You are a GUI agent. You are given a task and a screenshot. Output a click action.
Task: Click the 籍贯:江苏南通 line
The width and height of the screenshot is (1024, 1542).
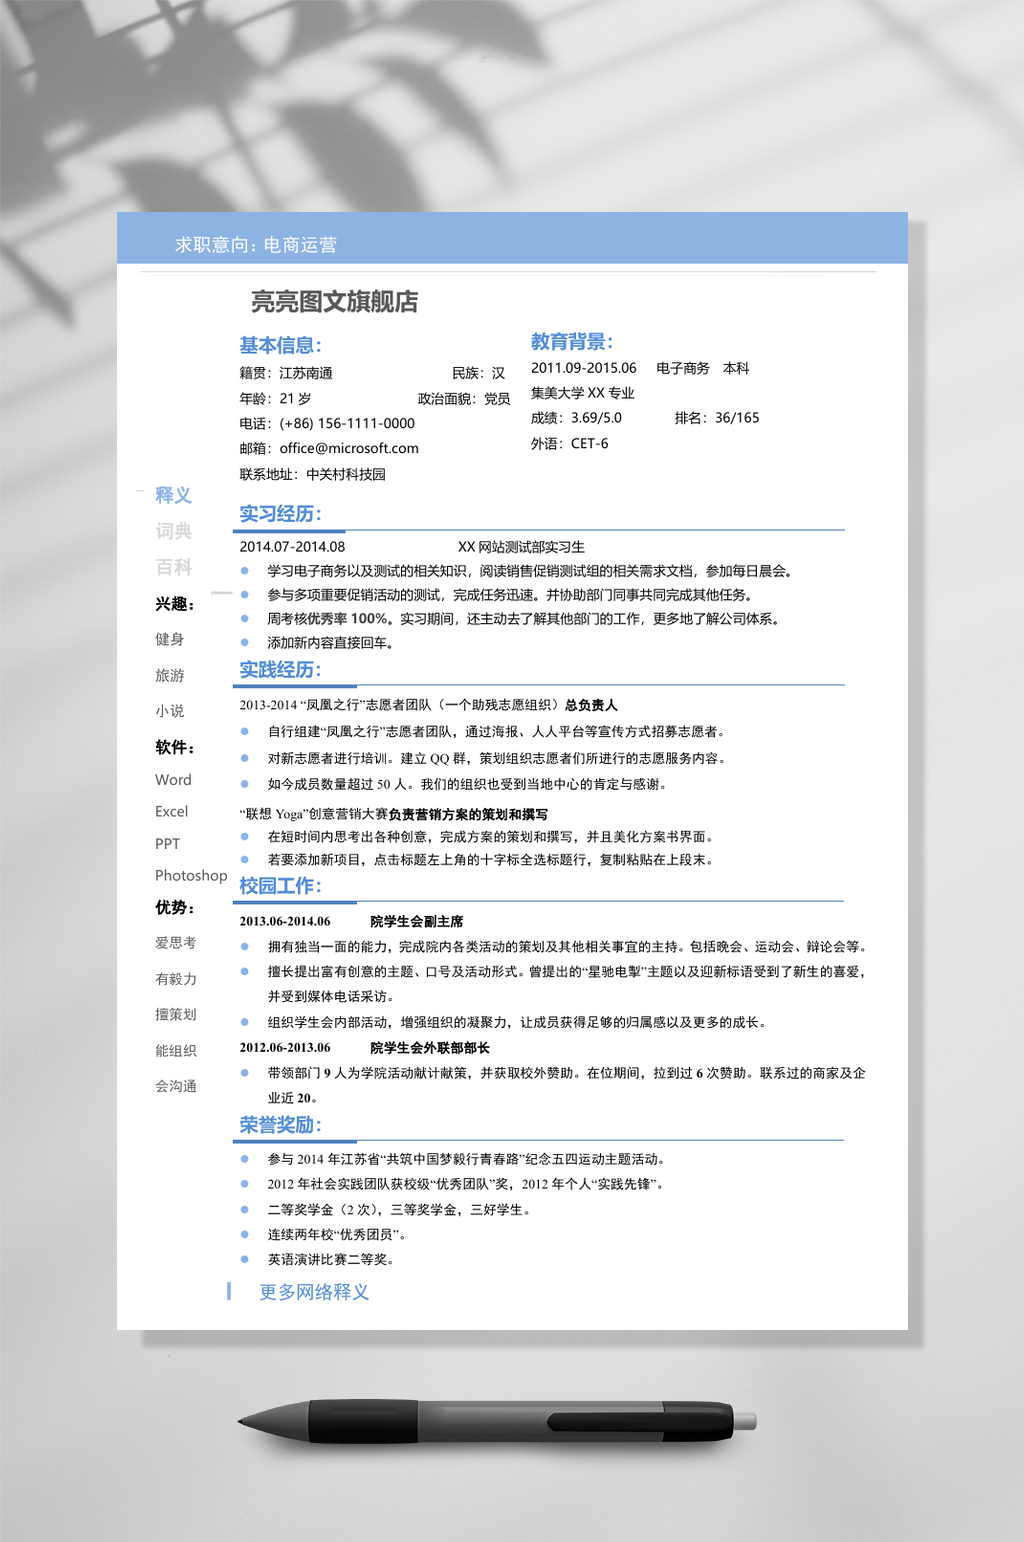(286, 373)
